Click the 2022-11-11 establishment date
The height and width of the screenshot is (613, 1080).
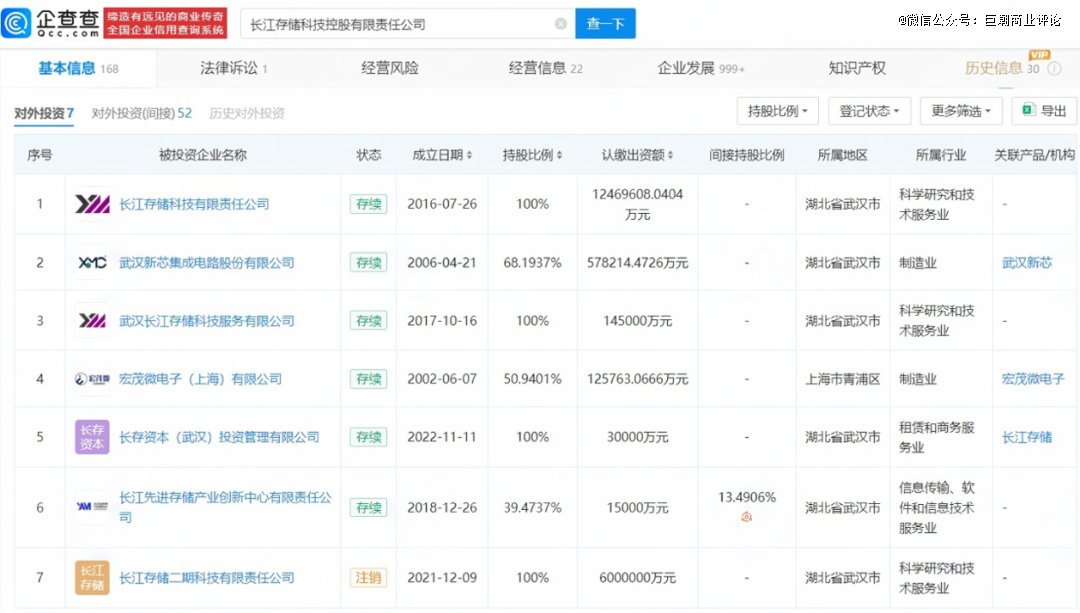pos(442,437)
